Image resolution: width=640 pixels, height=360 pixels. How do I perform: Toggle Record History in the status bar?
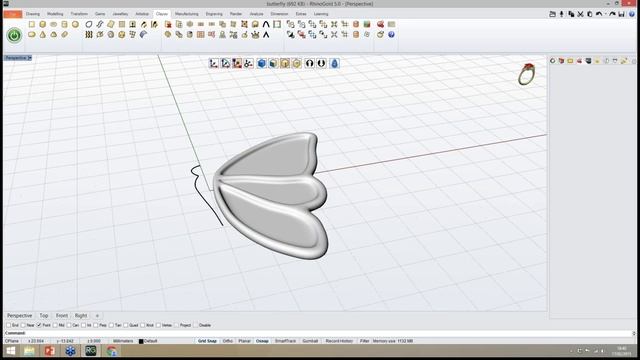(339, 341)
